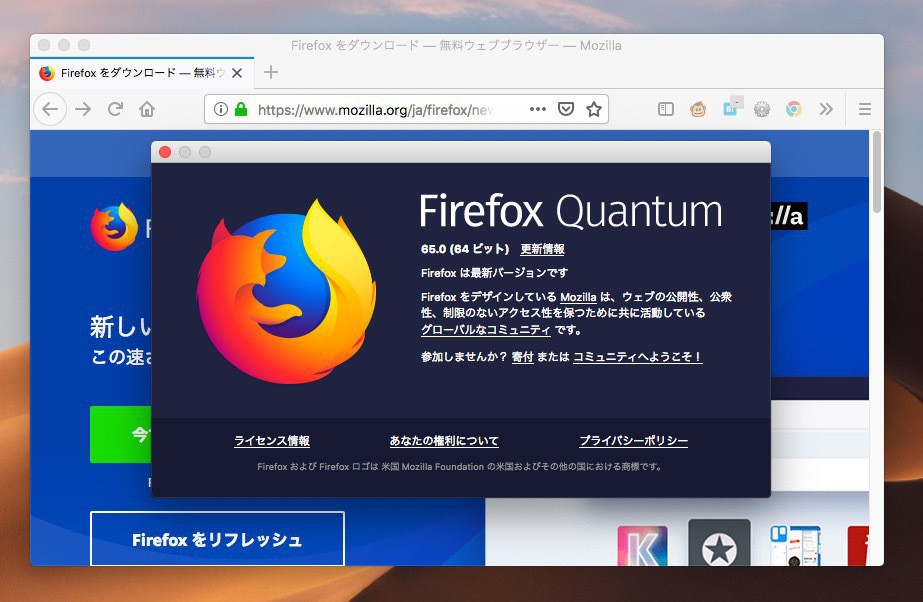The width and height of the screenshot is (923, 602).
Task: Click the browser page vertical scrollbar
Action: pos(876,172)
